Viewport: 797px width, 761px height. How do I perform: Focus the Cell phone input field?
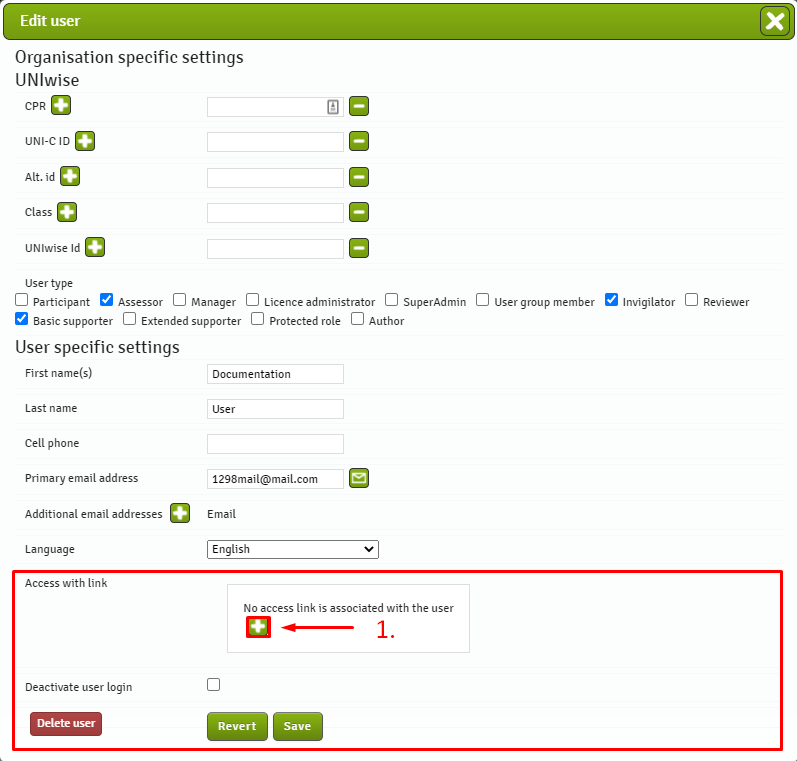point(275,444)
